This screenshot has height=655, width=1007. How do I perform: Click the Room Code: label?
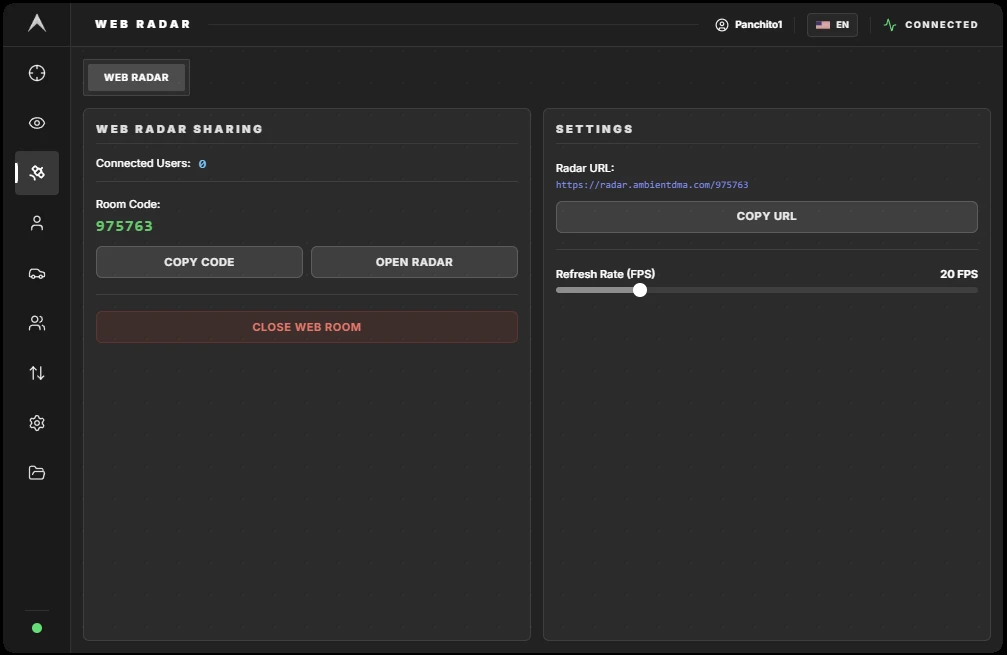point(128,204)
